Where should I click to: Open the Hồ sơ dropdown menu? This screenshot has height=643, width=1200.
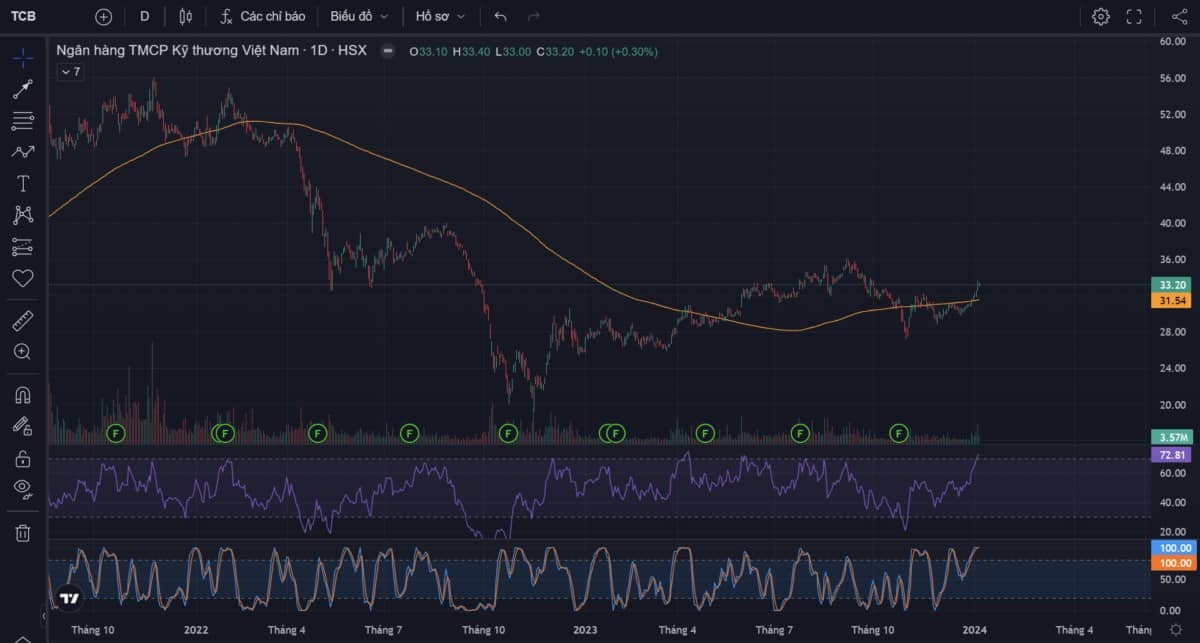(x=441, y=16)
